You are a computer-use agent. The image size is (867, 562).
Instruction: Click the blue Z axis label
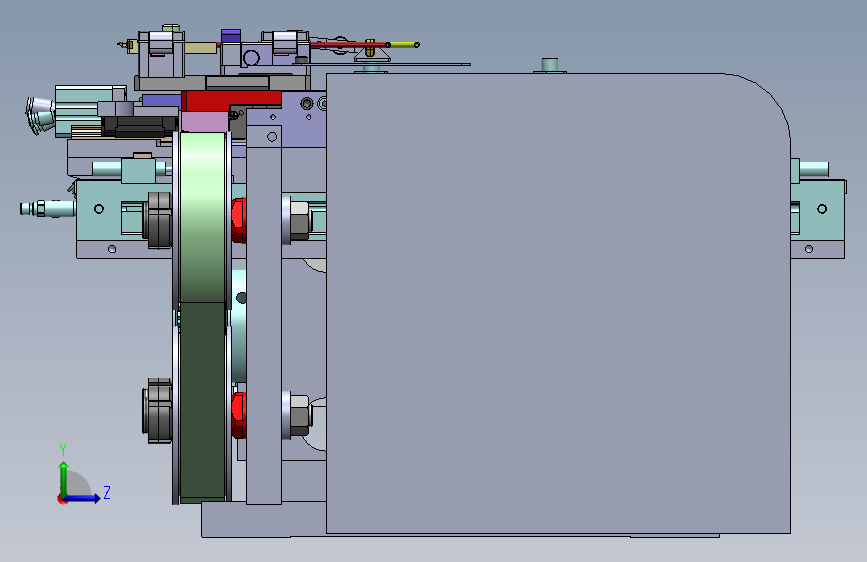[107, 492]
